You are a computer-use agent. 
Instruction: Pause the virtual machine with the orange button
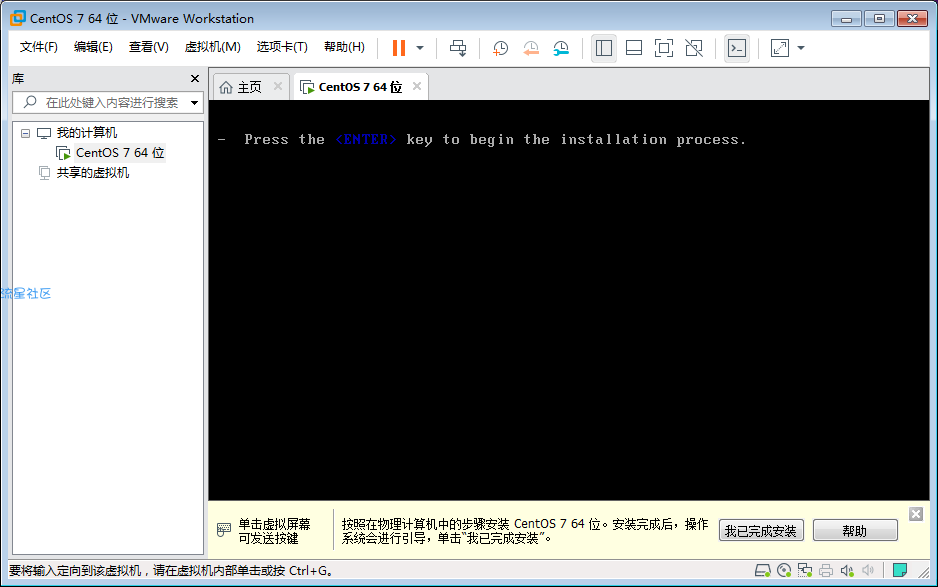398,48
